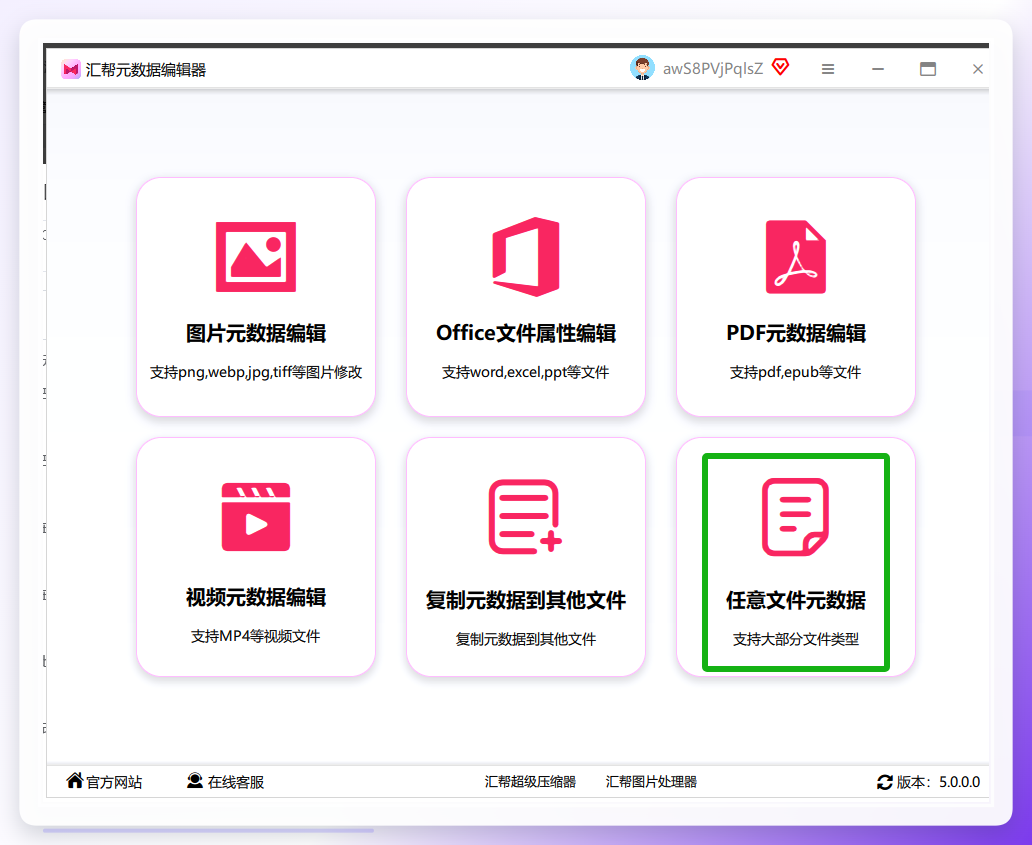This screenshot has height=845, width=1032.
Task: Open the 汇帮图片处理器 link
Action: click(651, 782)
